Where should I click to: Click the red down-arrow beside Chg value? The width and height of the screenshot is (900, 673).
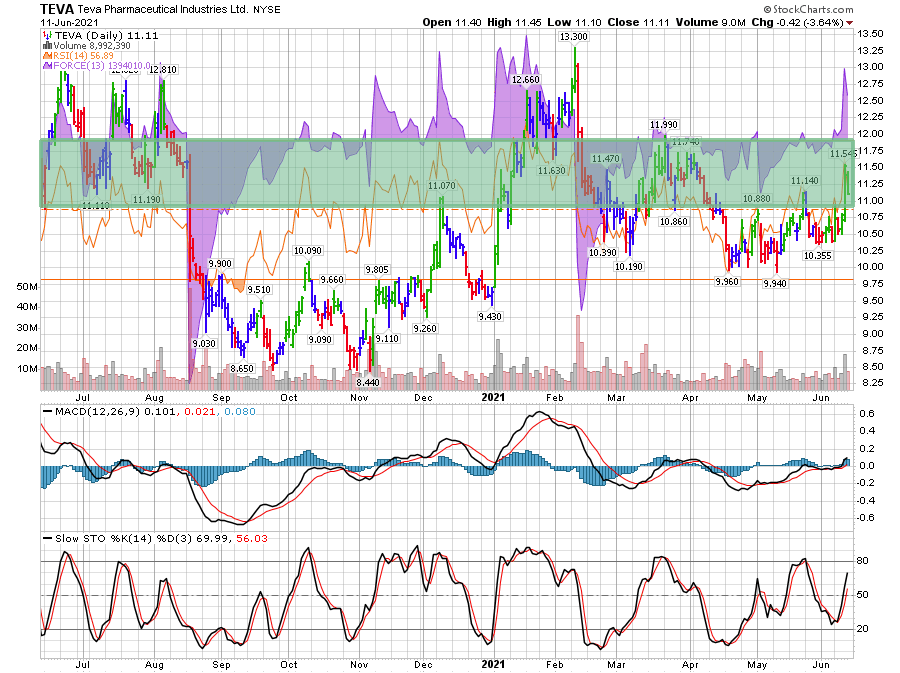point(850,21)
